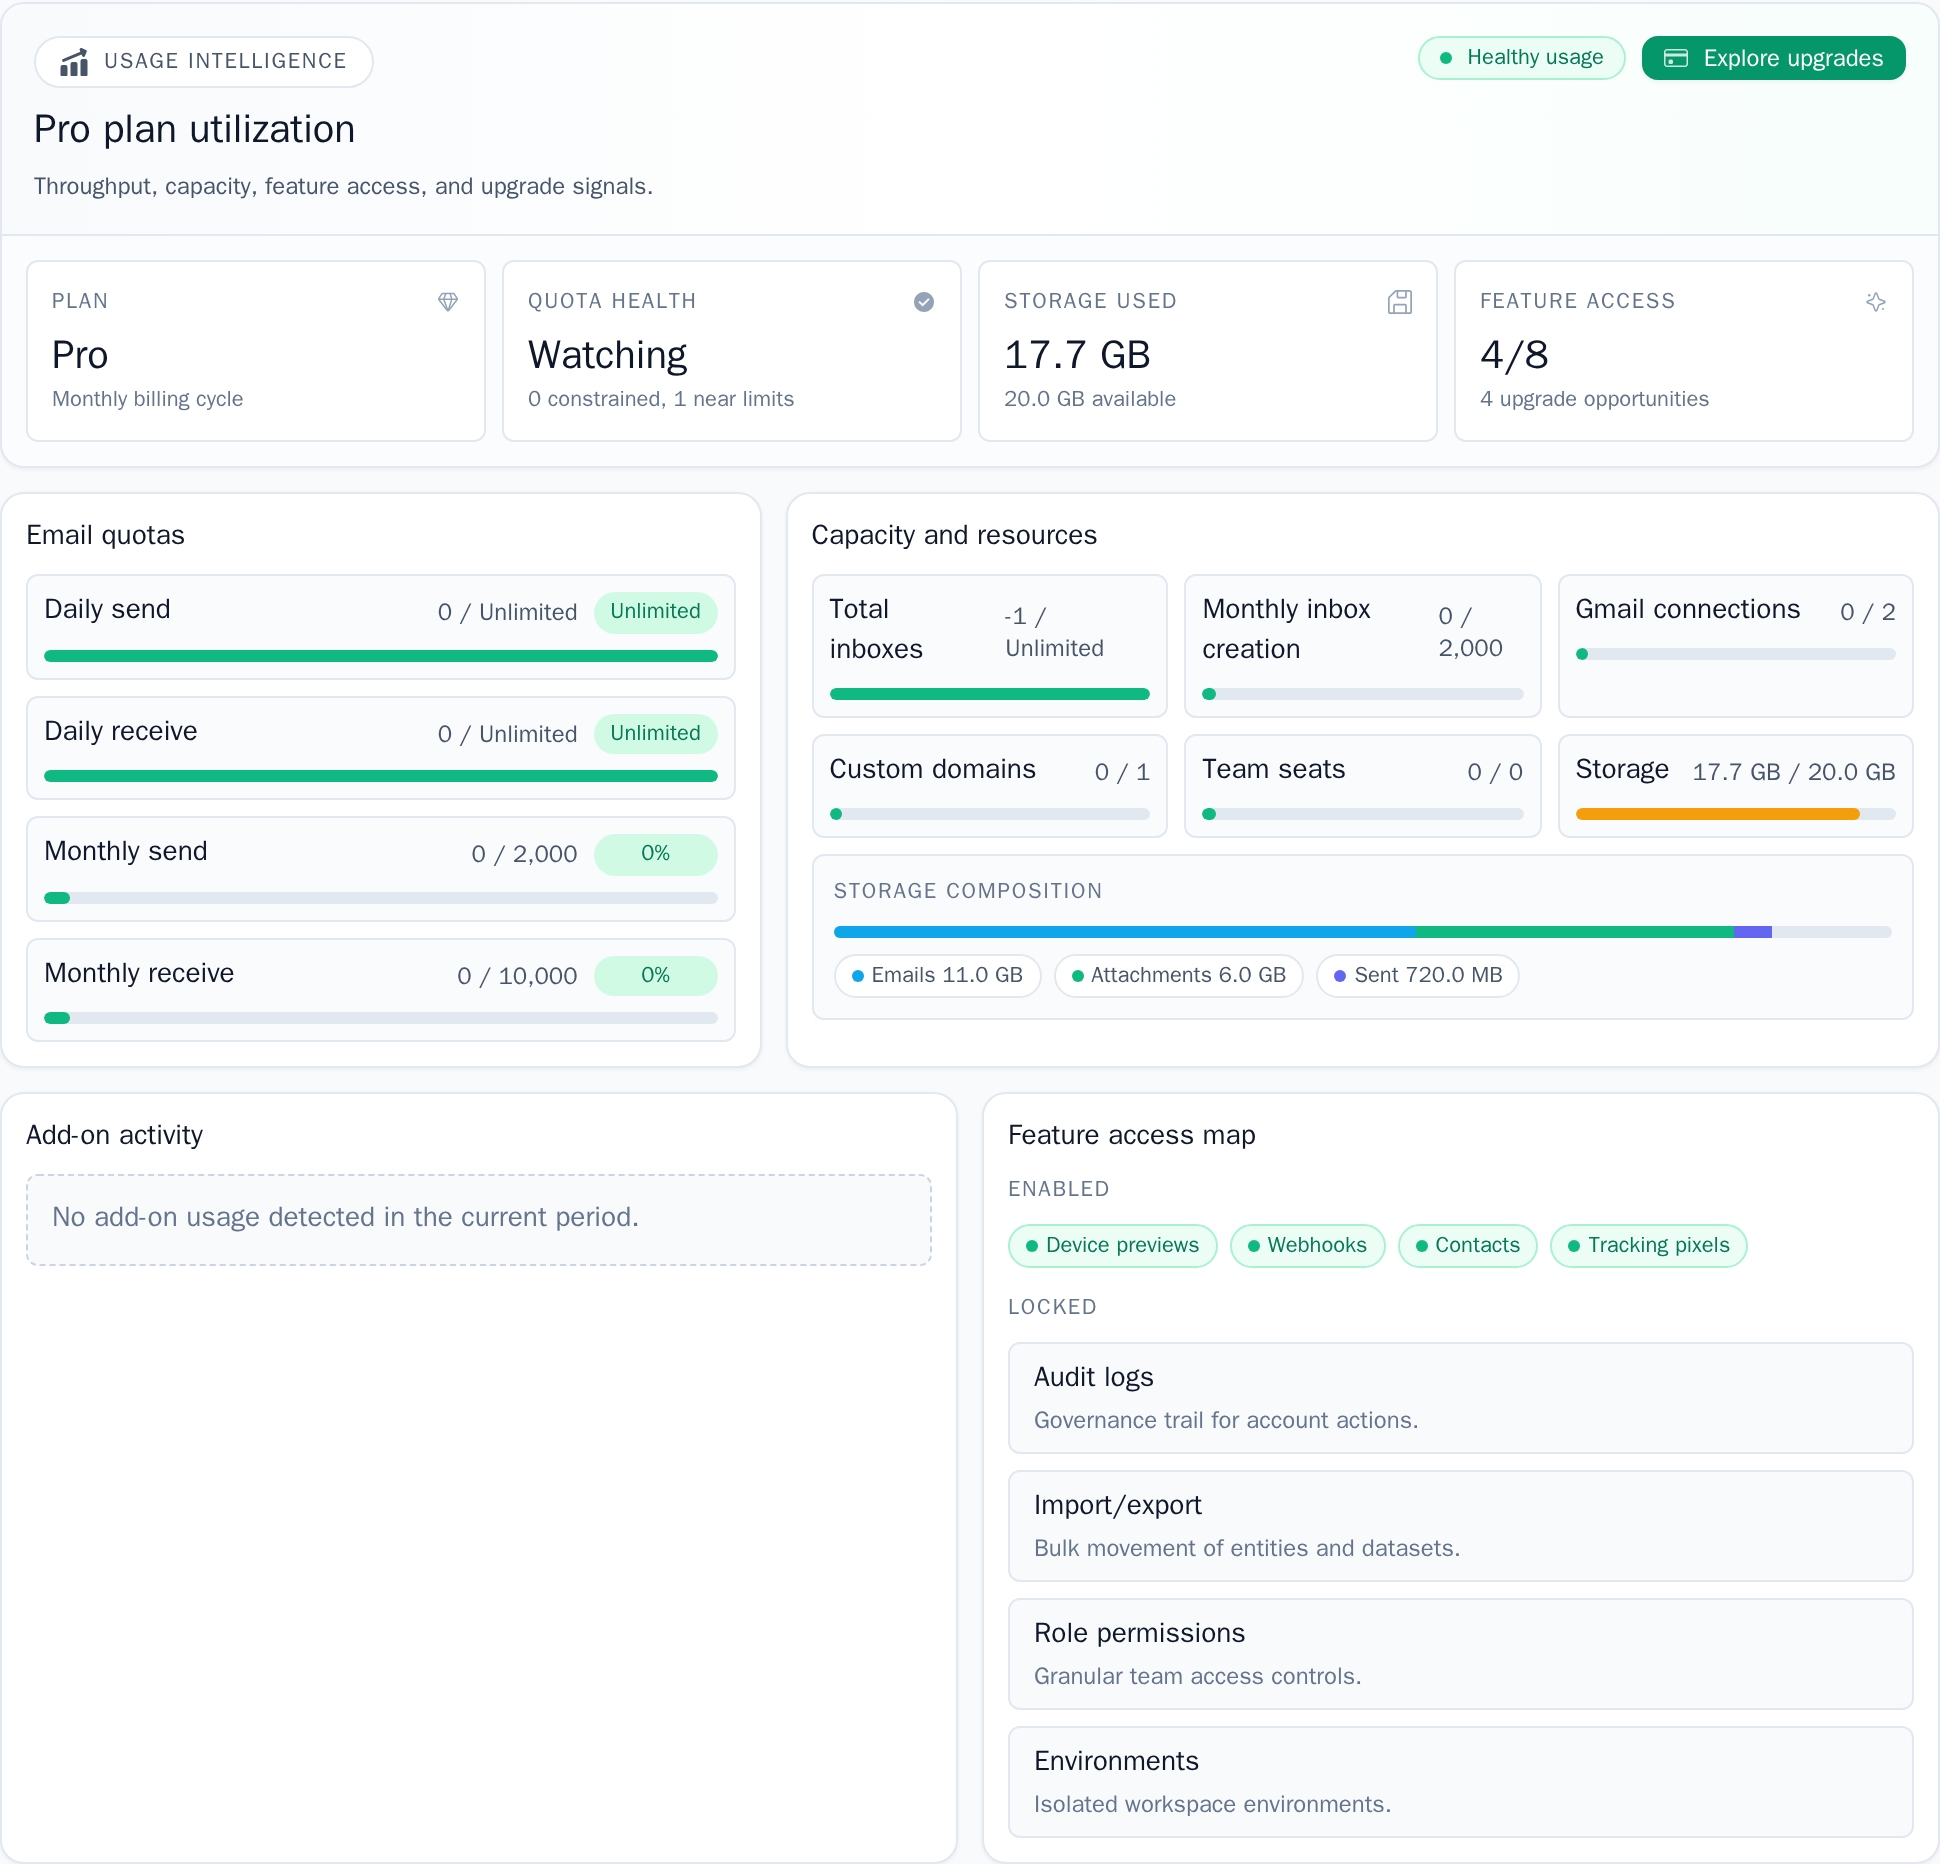Select the Webhooks enabled feature chip
This screenshot has height=1864, width=1940.
pyautogui.click(x=1306, y=1246)
